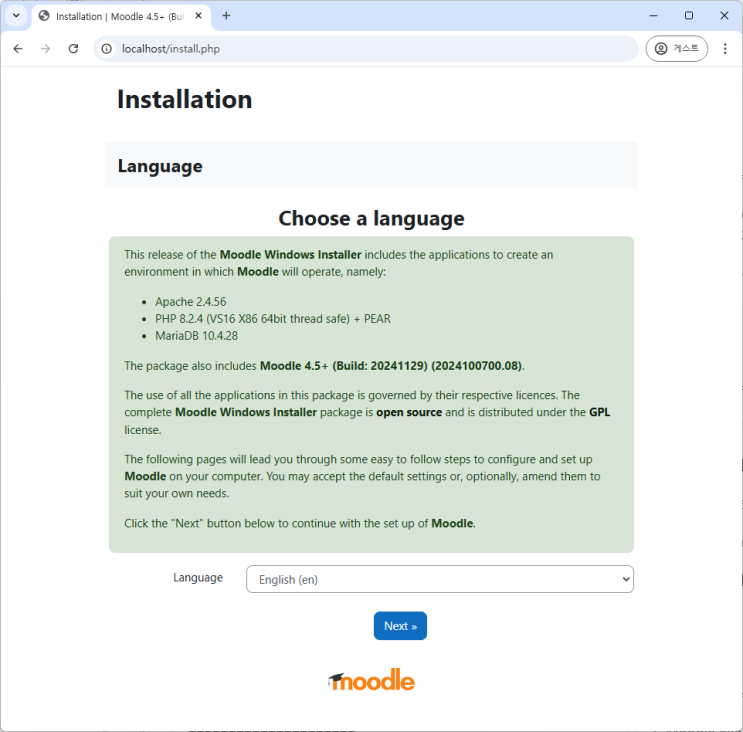Click the 'Moodle 4.5+ (Build: 20241129)' text

[x=344, y=366]
